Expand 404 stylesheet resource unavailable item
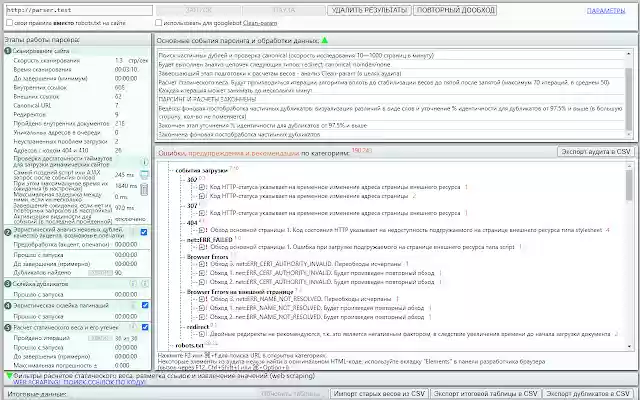Screen dimensions: 640x400 click(x=202, y=230)
